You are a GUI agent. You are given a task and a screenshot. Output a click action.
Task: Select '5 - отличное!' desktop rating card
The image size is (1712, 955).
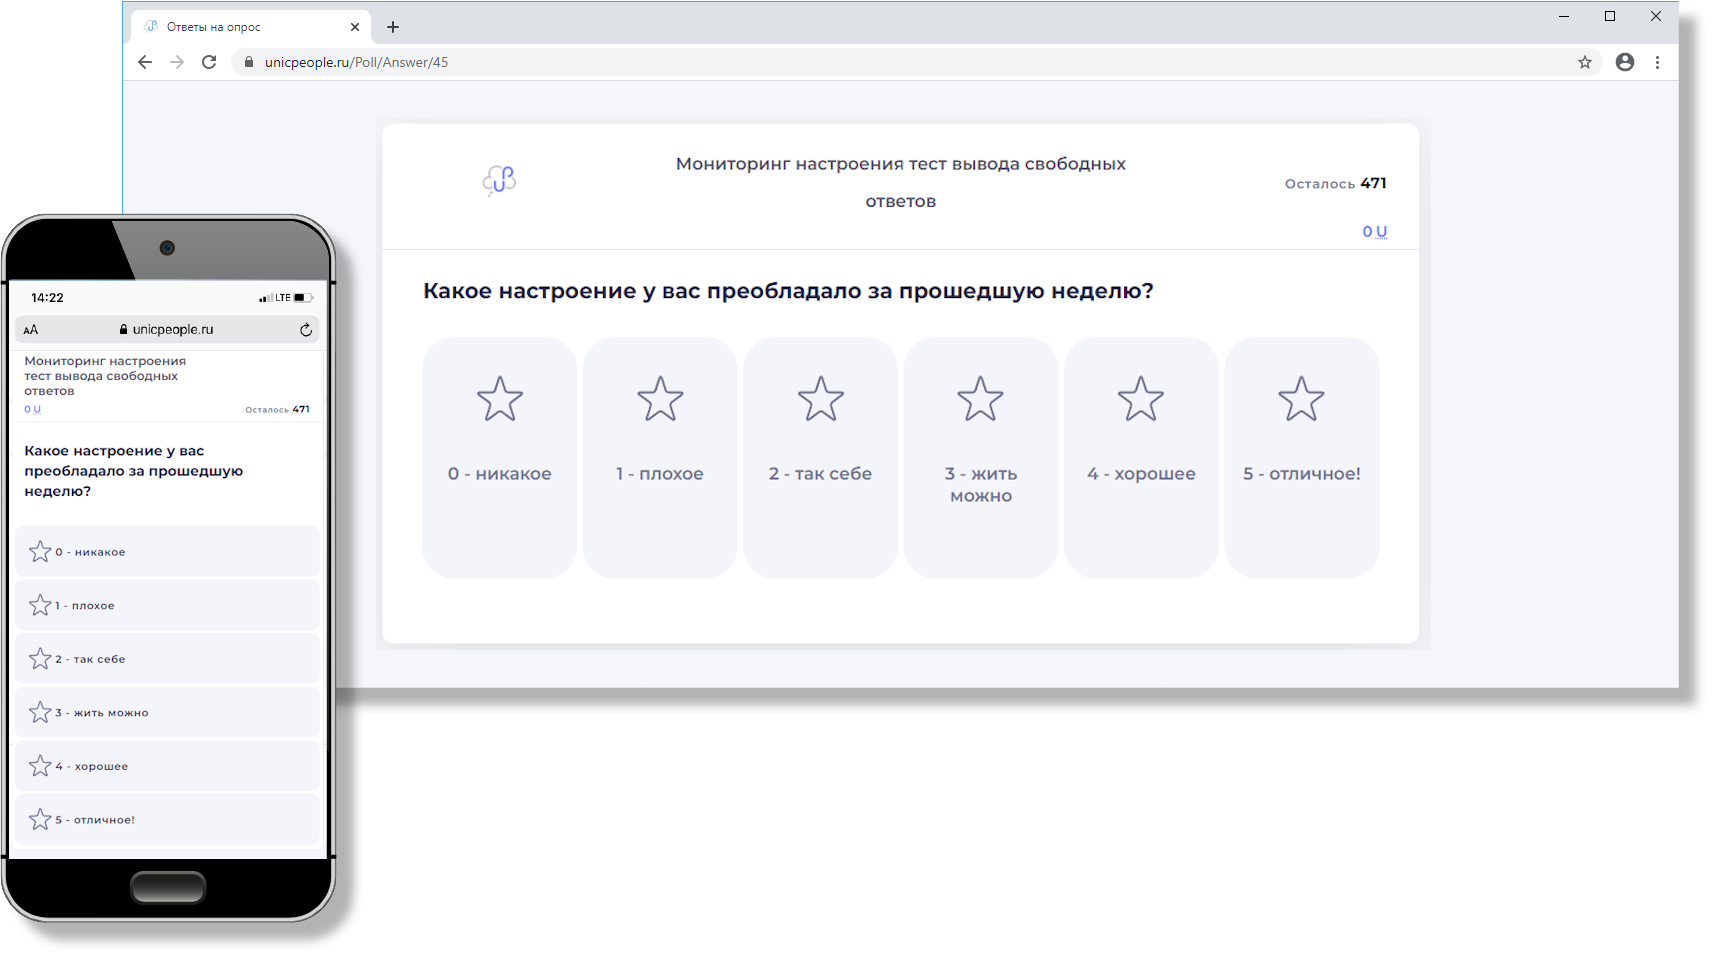pos(1301,457)
